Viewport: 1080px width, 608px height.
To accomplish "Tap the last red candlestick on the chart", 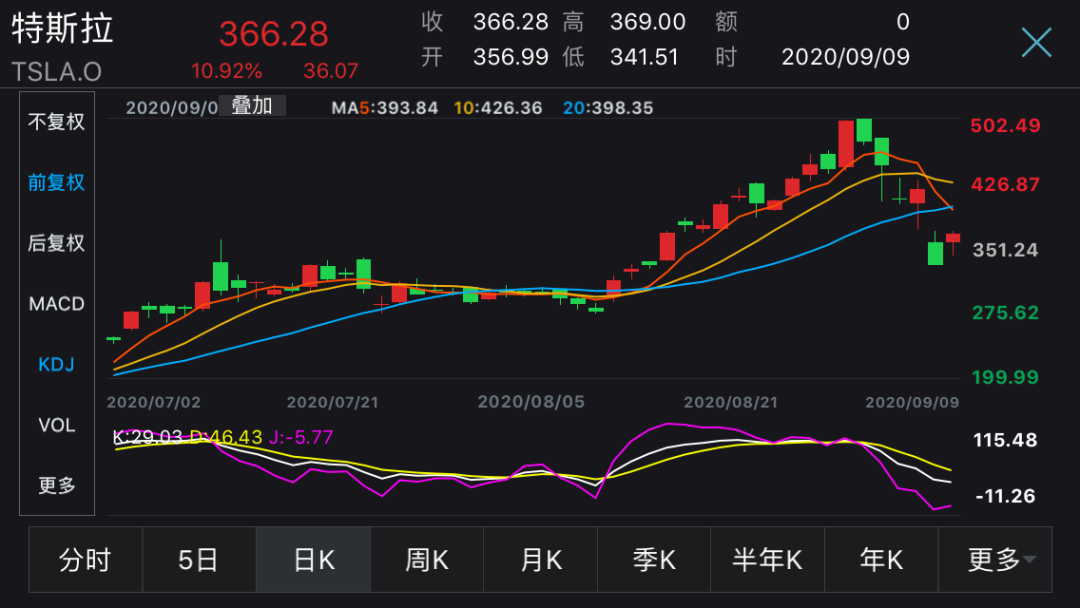I will tap(953, 238).
